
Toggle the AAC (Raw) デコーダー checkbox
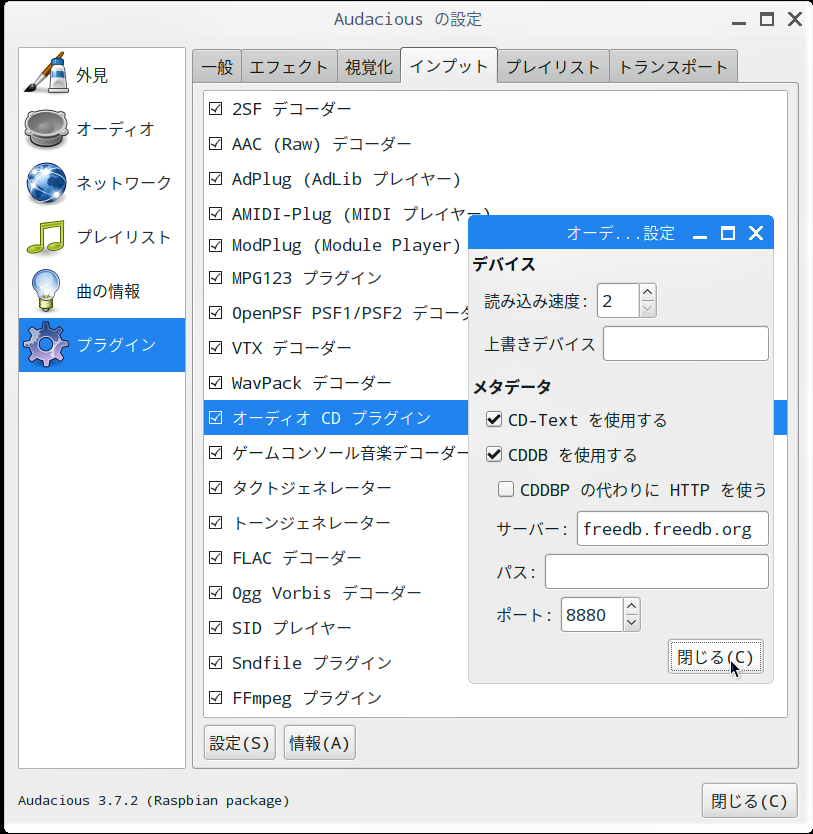pyautogui.click(x=215, y=144)
